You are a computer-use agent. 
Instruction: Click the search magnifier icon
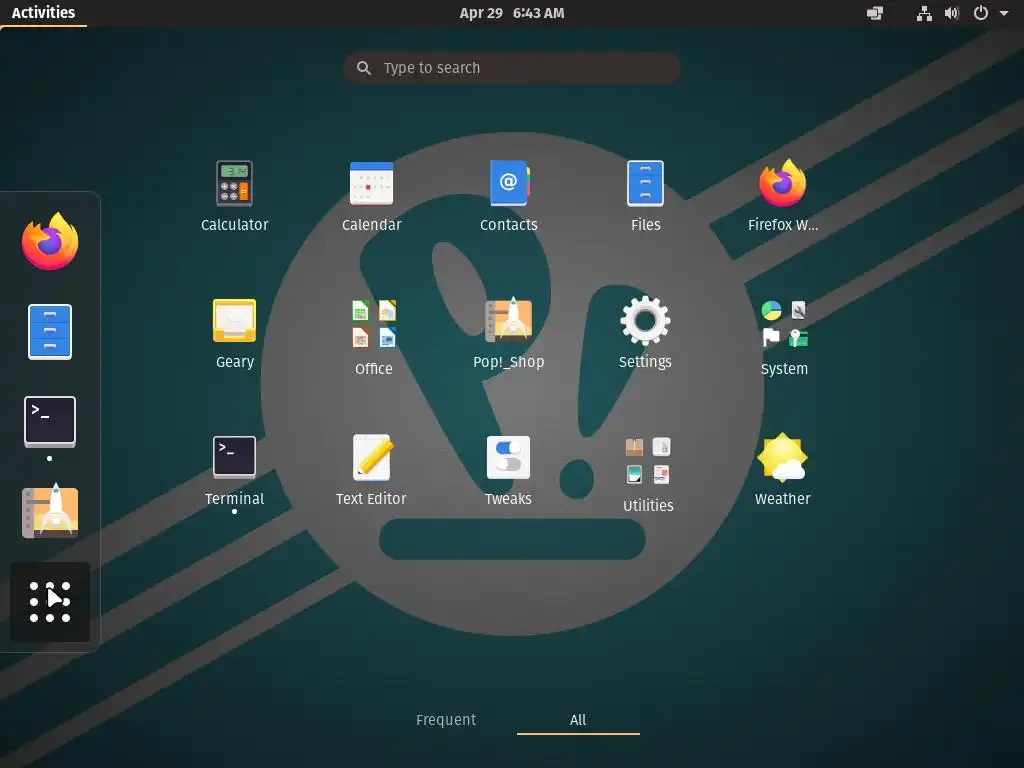[x=364, y=68]
